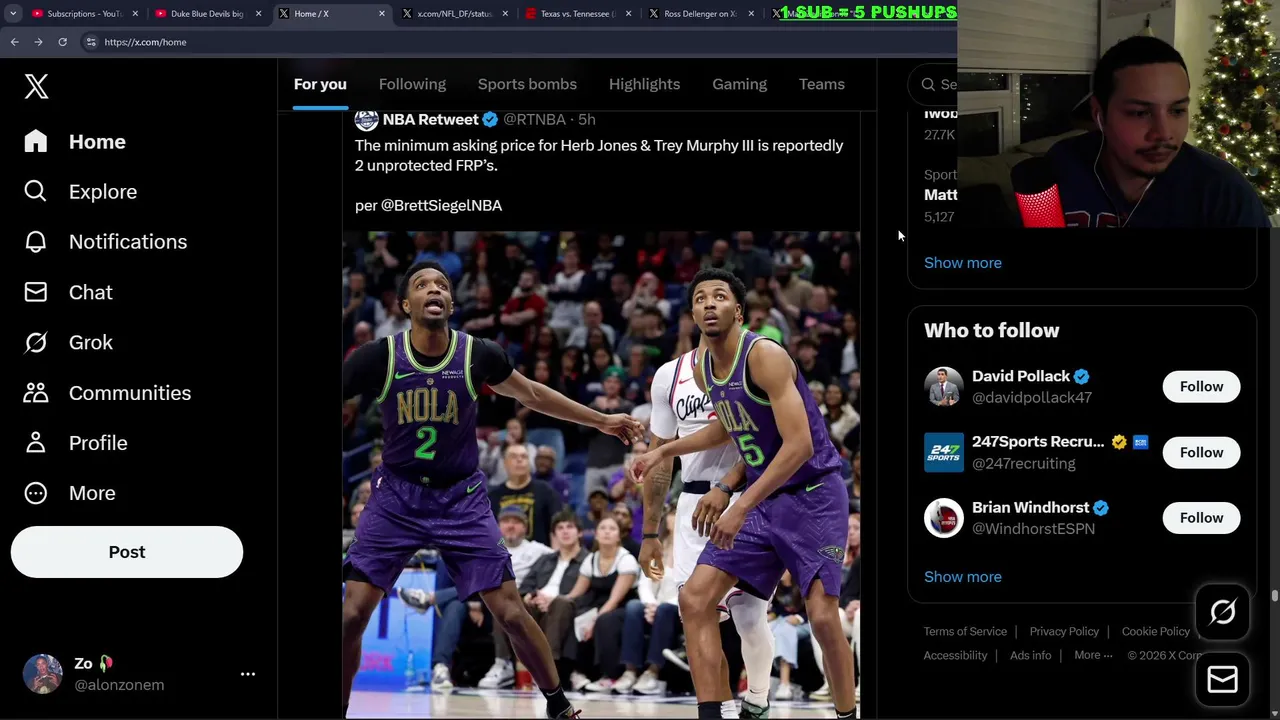Open the Accessibility footer link
Screen dimensions: 1280x720
pyautogui.click(x=955, y=655)
